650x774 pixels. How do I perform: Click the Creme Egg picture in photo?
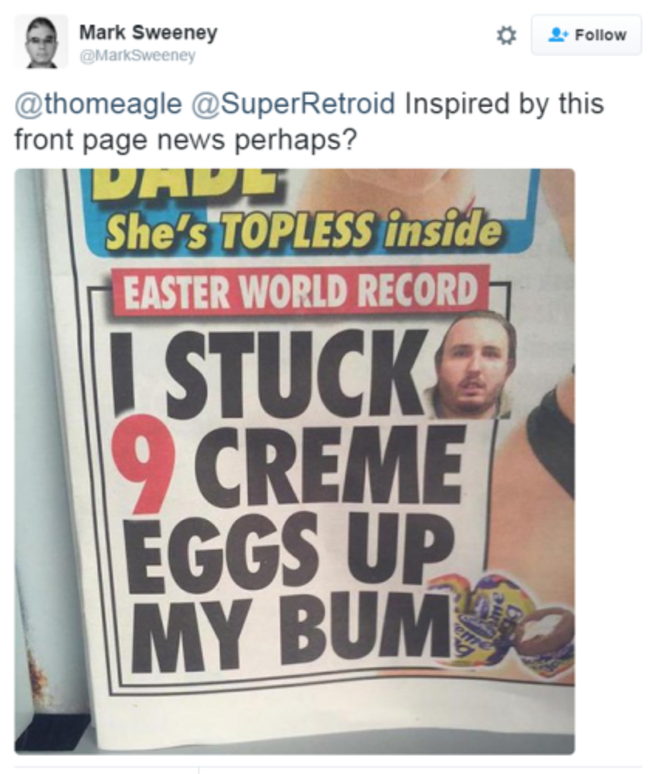[503, 621]
